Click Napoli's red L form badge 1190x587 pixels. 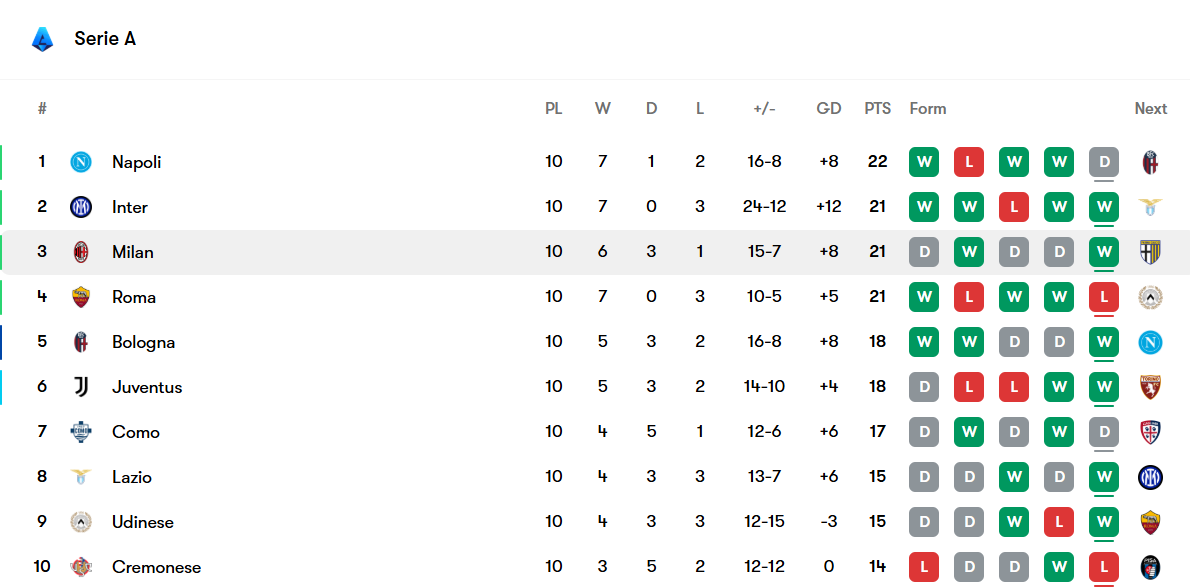968,162
